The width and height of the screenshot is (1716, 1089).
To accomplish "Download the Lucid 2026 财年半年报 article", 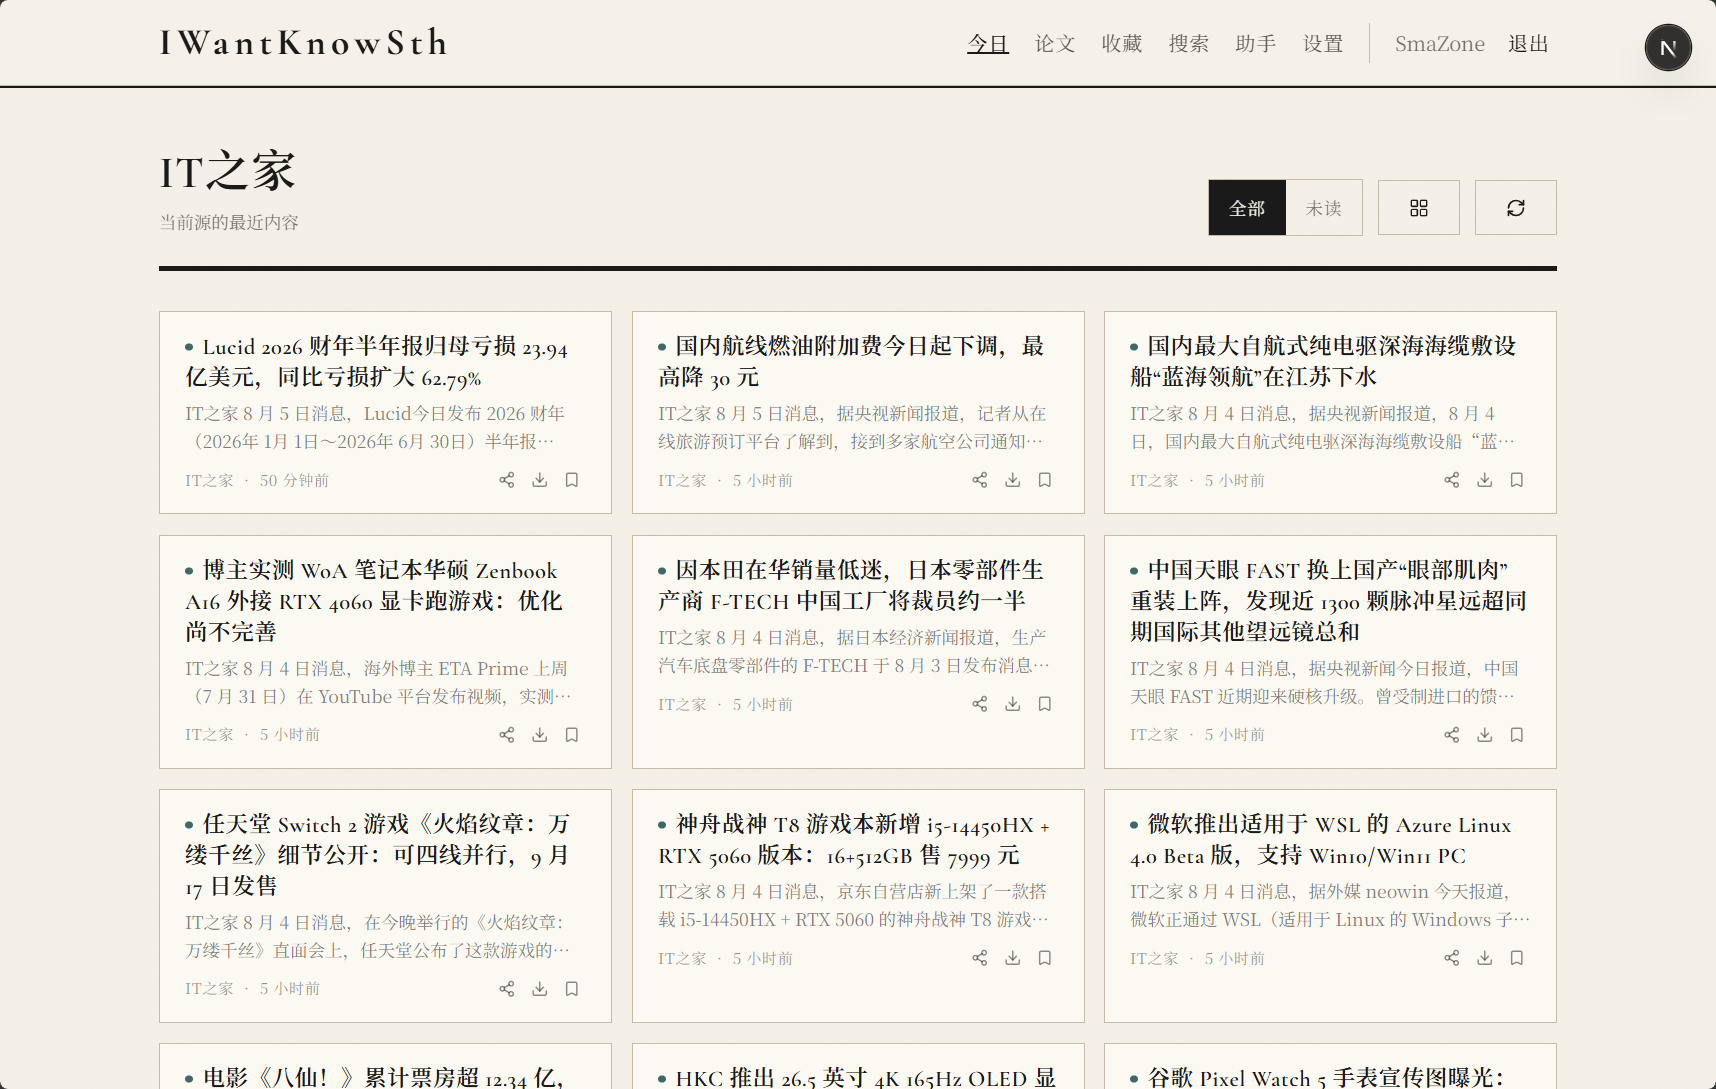I will (540, 480).
